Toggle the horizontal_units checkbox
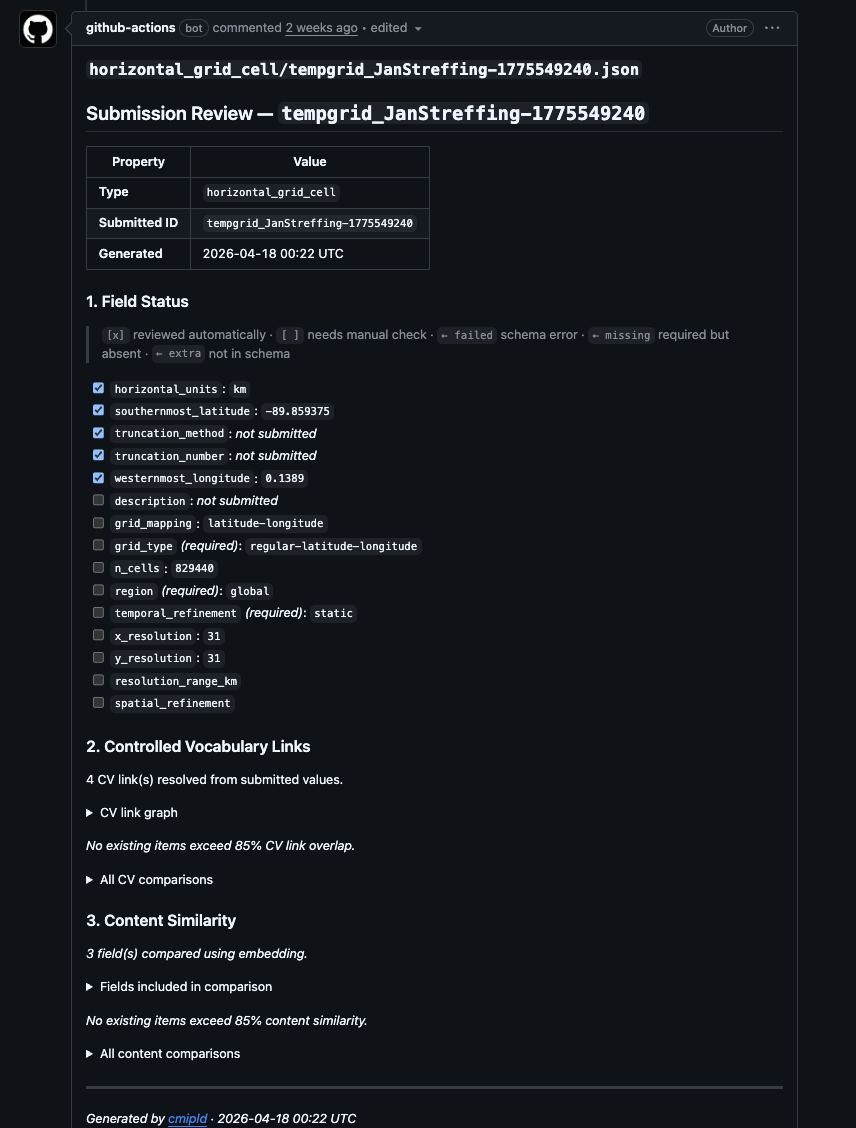Screen dimensions: 856x1128 [98, 388]
